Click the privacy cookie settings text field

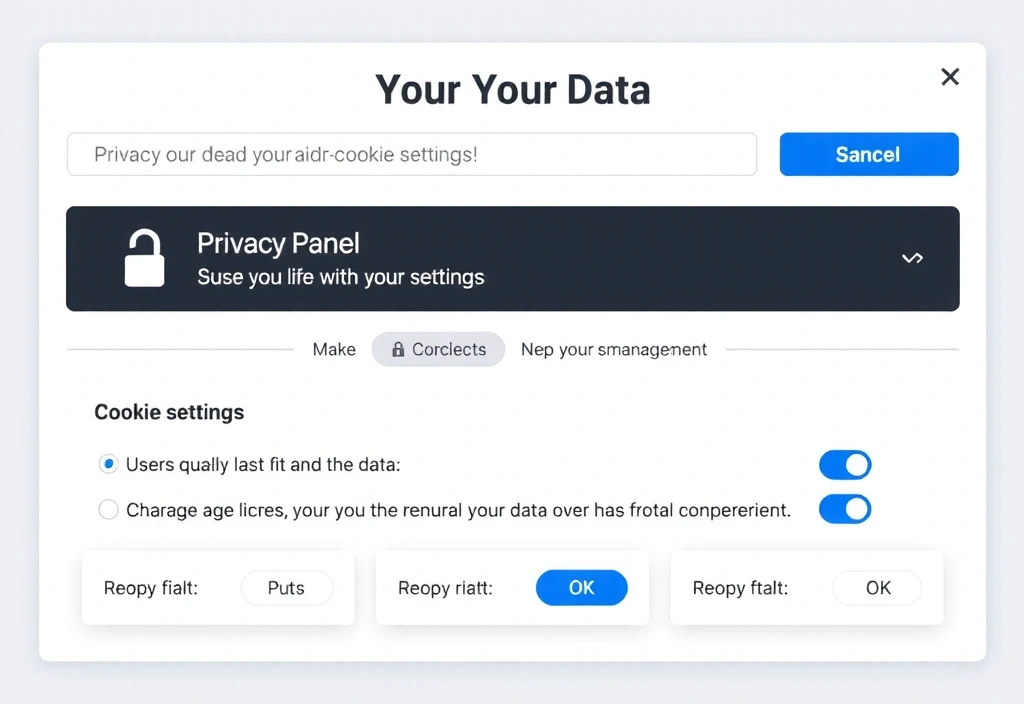[x=411, y=155]
